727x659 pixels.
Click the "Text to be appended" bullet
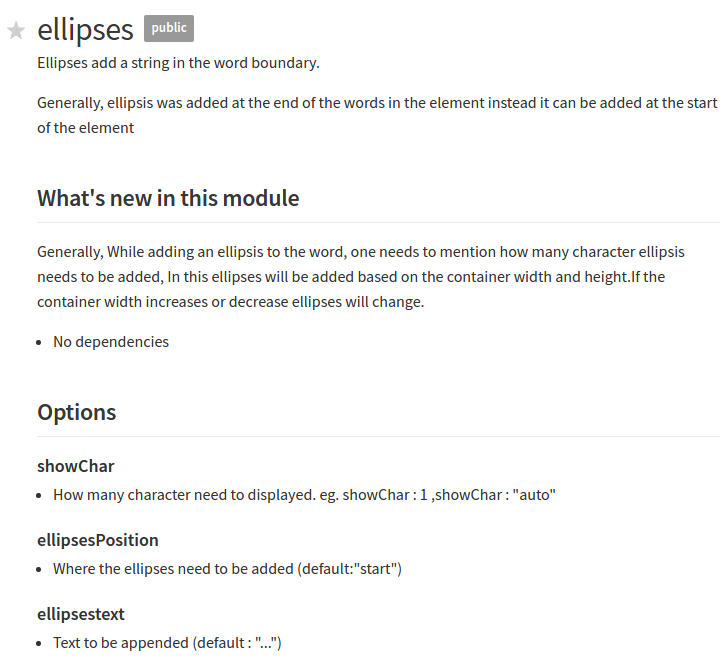tap(167, 643)
